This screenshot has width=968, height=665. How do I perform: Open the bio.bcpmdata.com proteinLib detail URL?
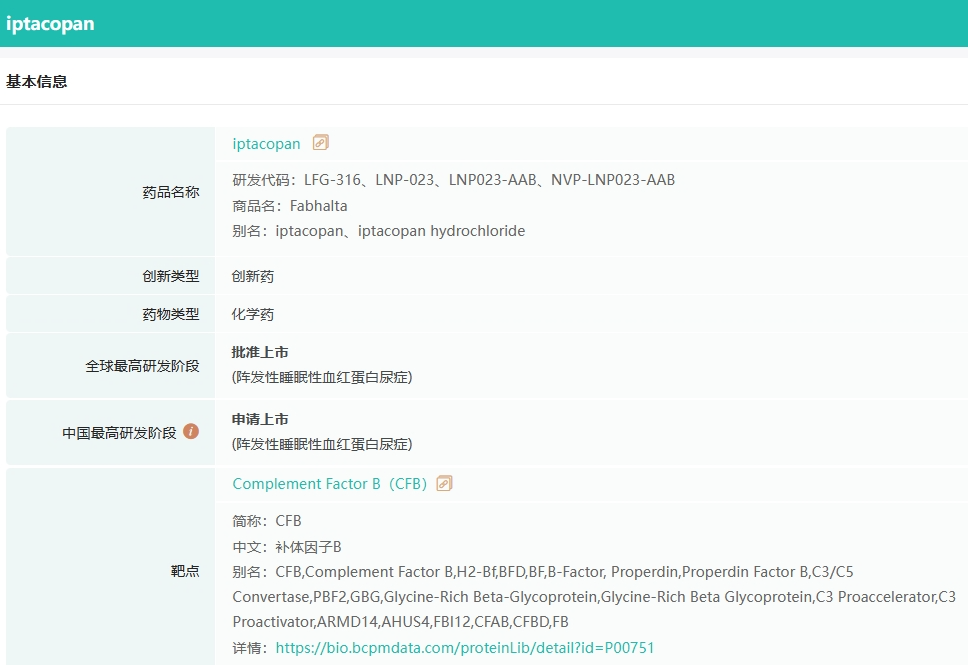464,648
